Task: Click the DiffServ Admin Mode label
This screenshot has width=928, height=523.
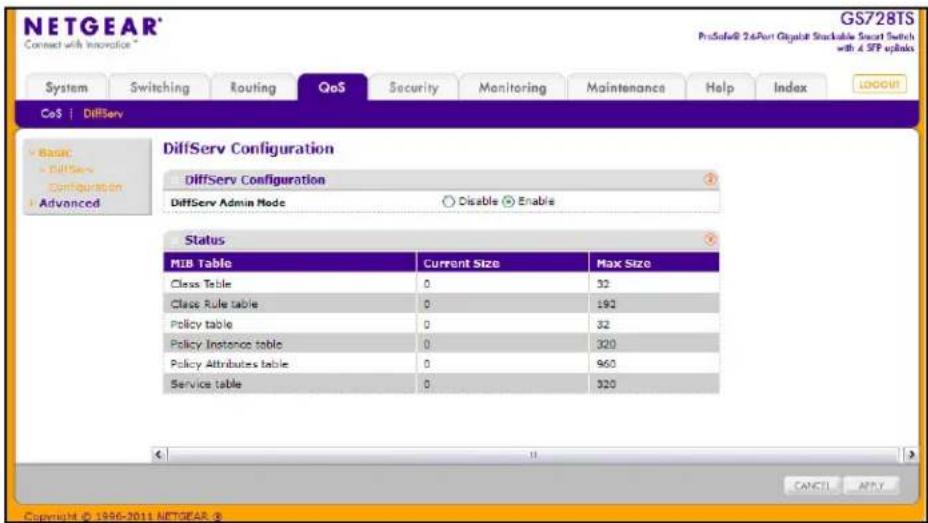Action: pos(228,202)
